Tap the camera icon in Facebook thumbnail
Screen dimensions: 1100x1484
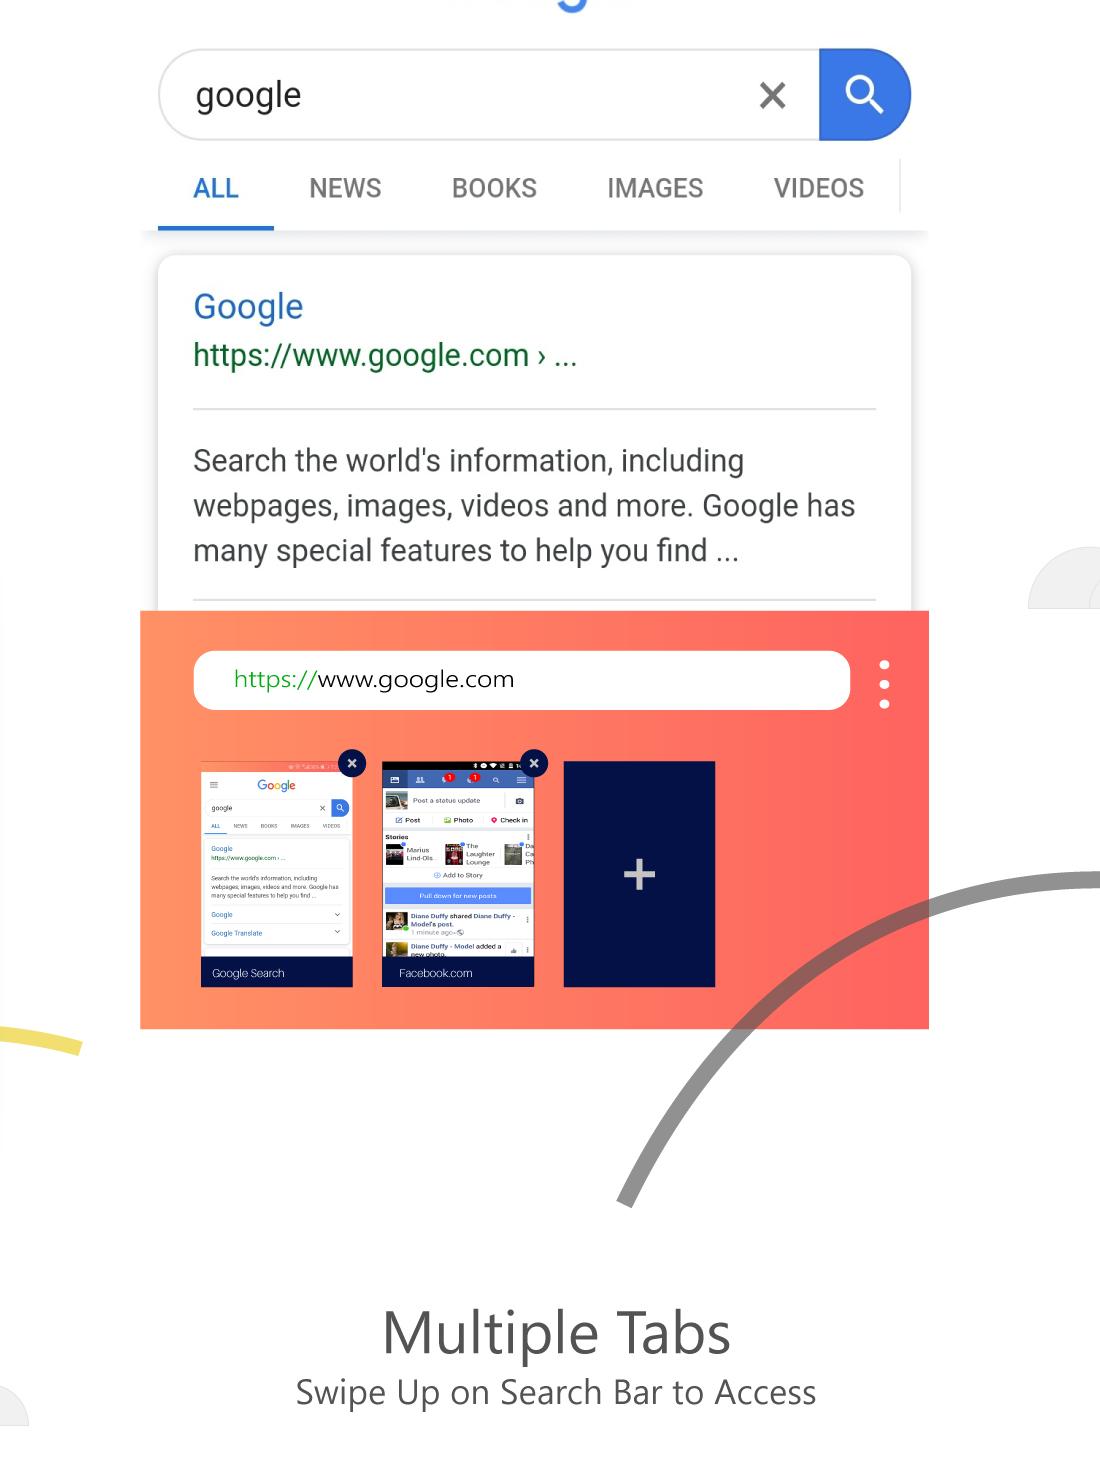tap(519, 801)
